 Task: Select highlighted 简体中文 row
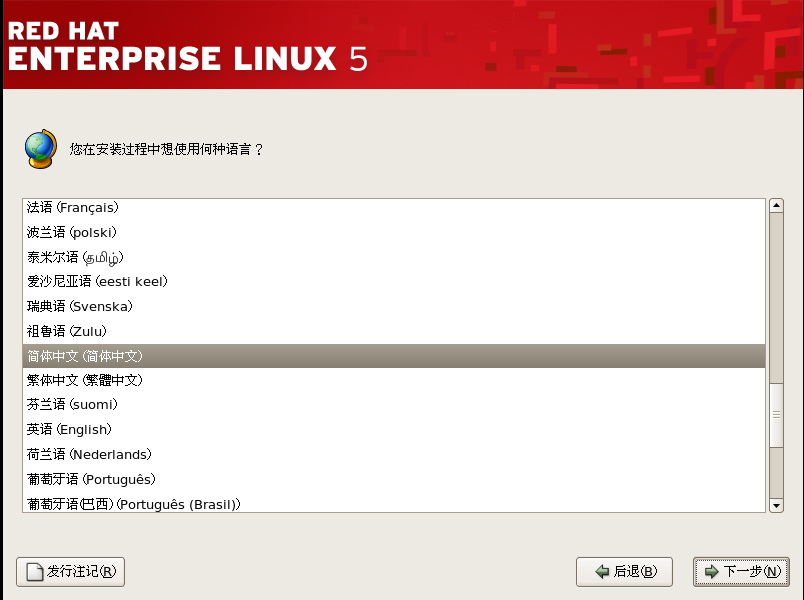[x=394, y=356]
